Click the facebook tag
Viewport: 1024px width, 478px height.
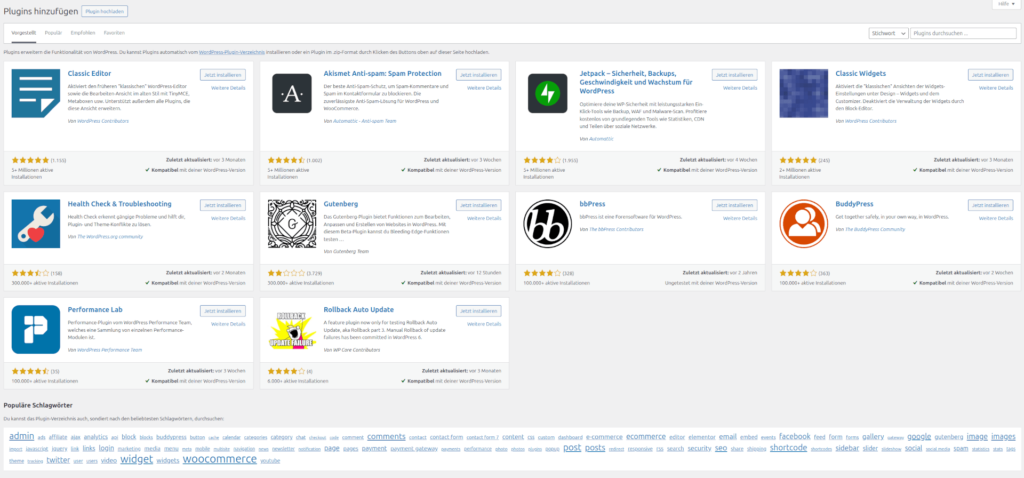(795, 437)
